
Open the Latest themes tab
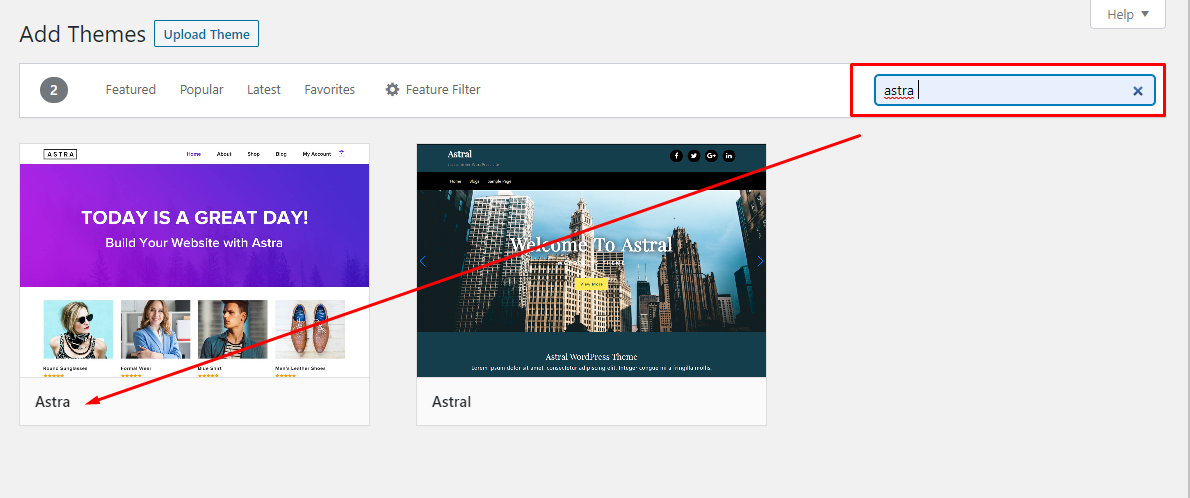[x=263, y=90]
